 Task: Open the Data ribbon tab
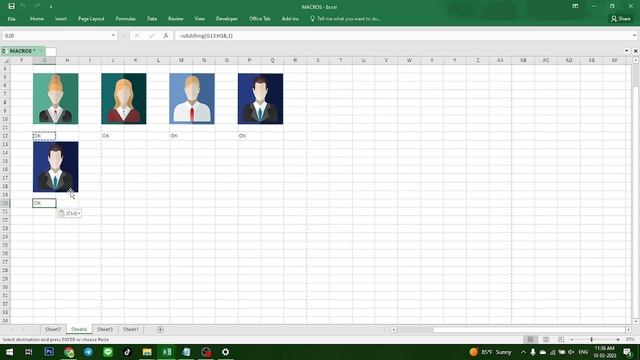152,19
